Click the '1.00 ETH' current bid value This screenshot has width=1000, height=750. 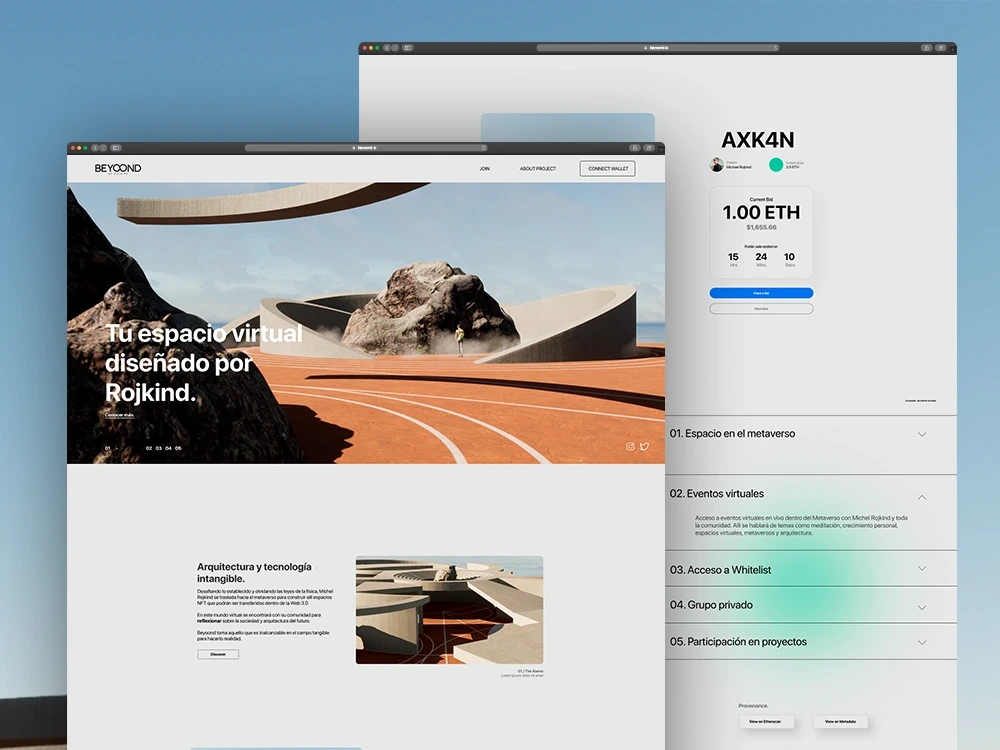coord(761,212)
